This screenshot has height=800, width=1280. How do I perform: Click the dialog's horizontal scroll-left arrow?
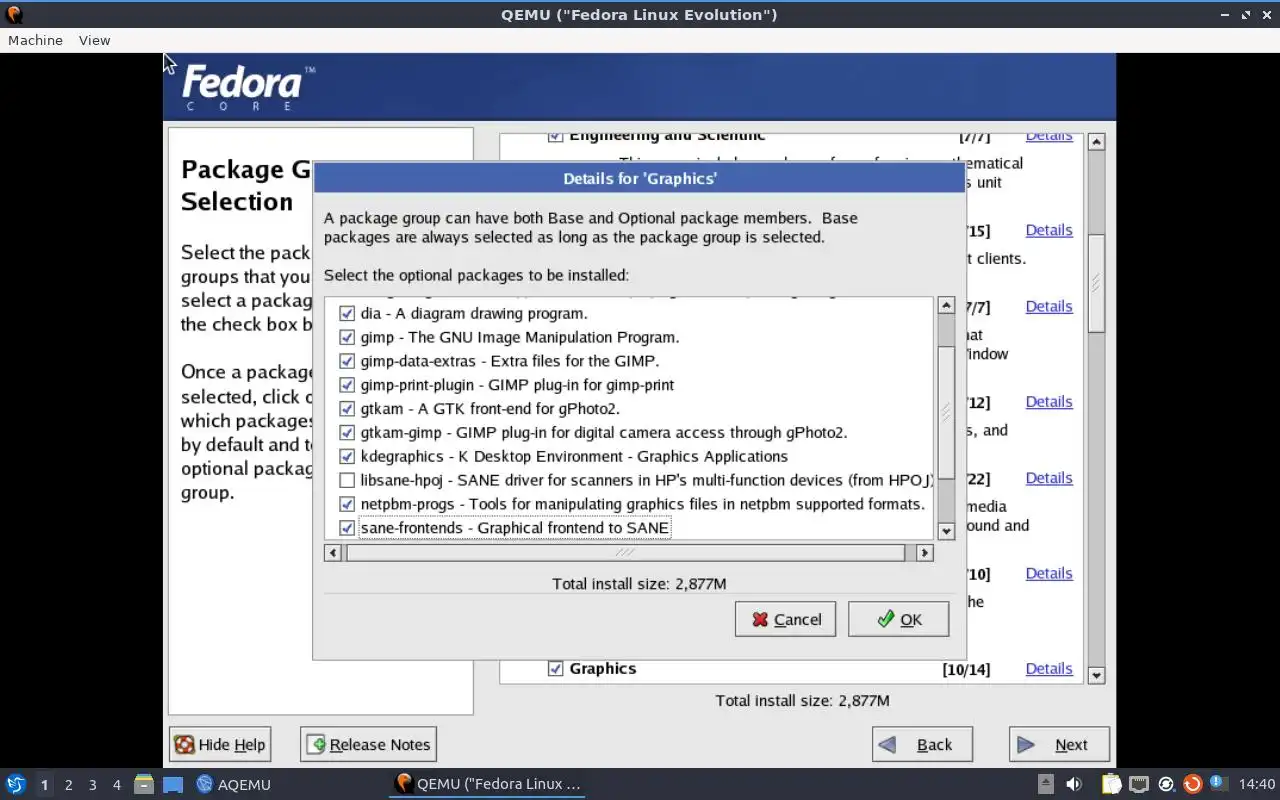(x=334, y=552)
